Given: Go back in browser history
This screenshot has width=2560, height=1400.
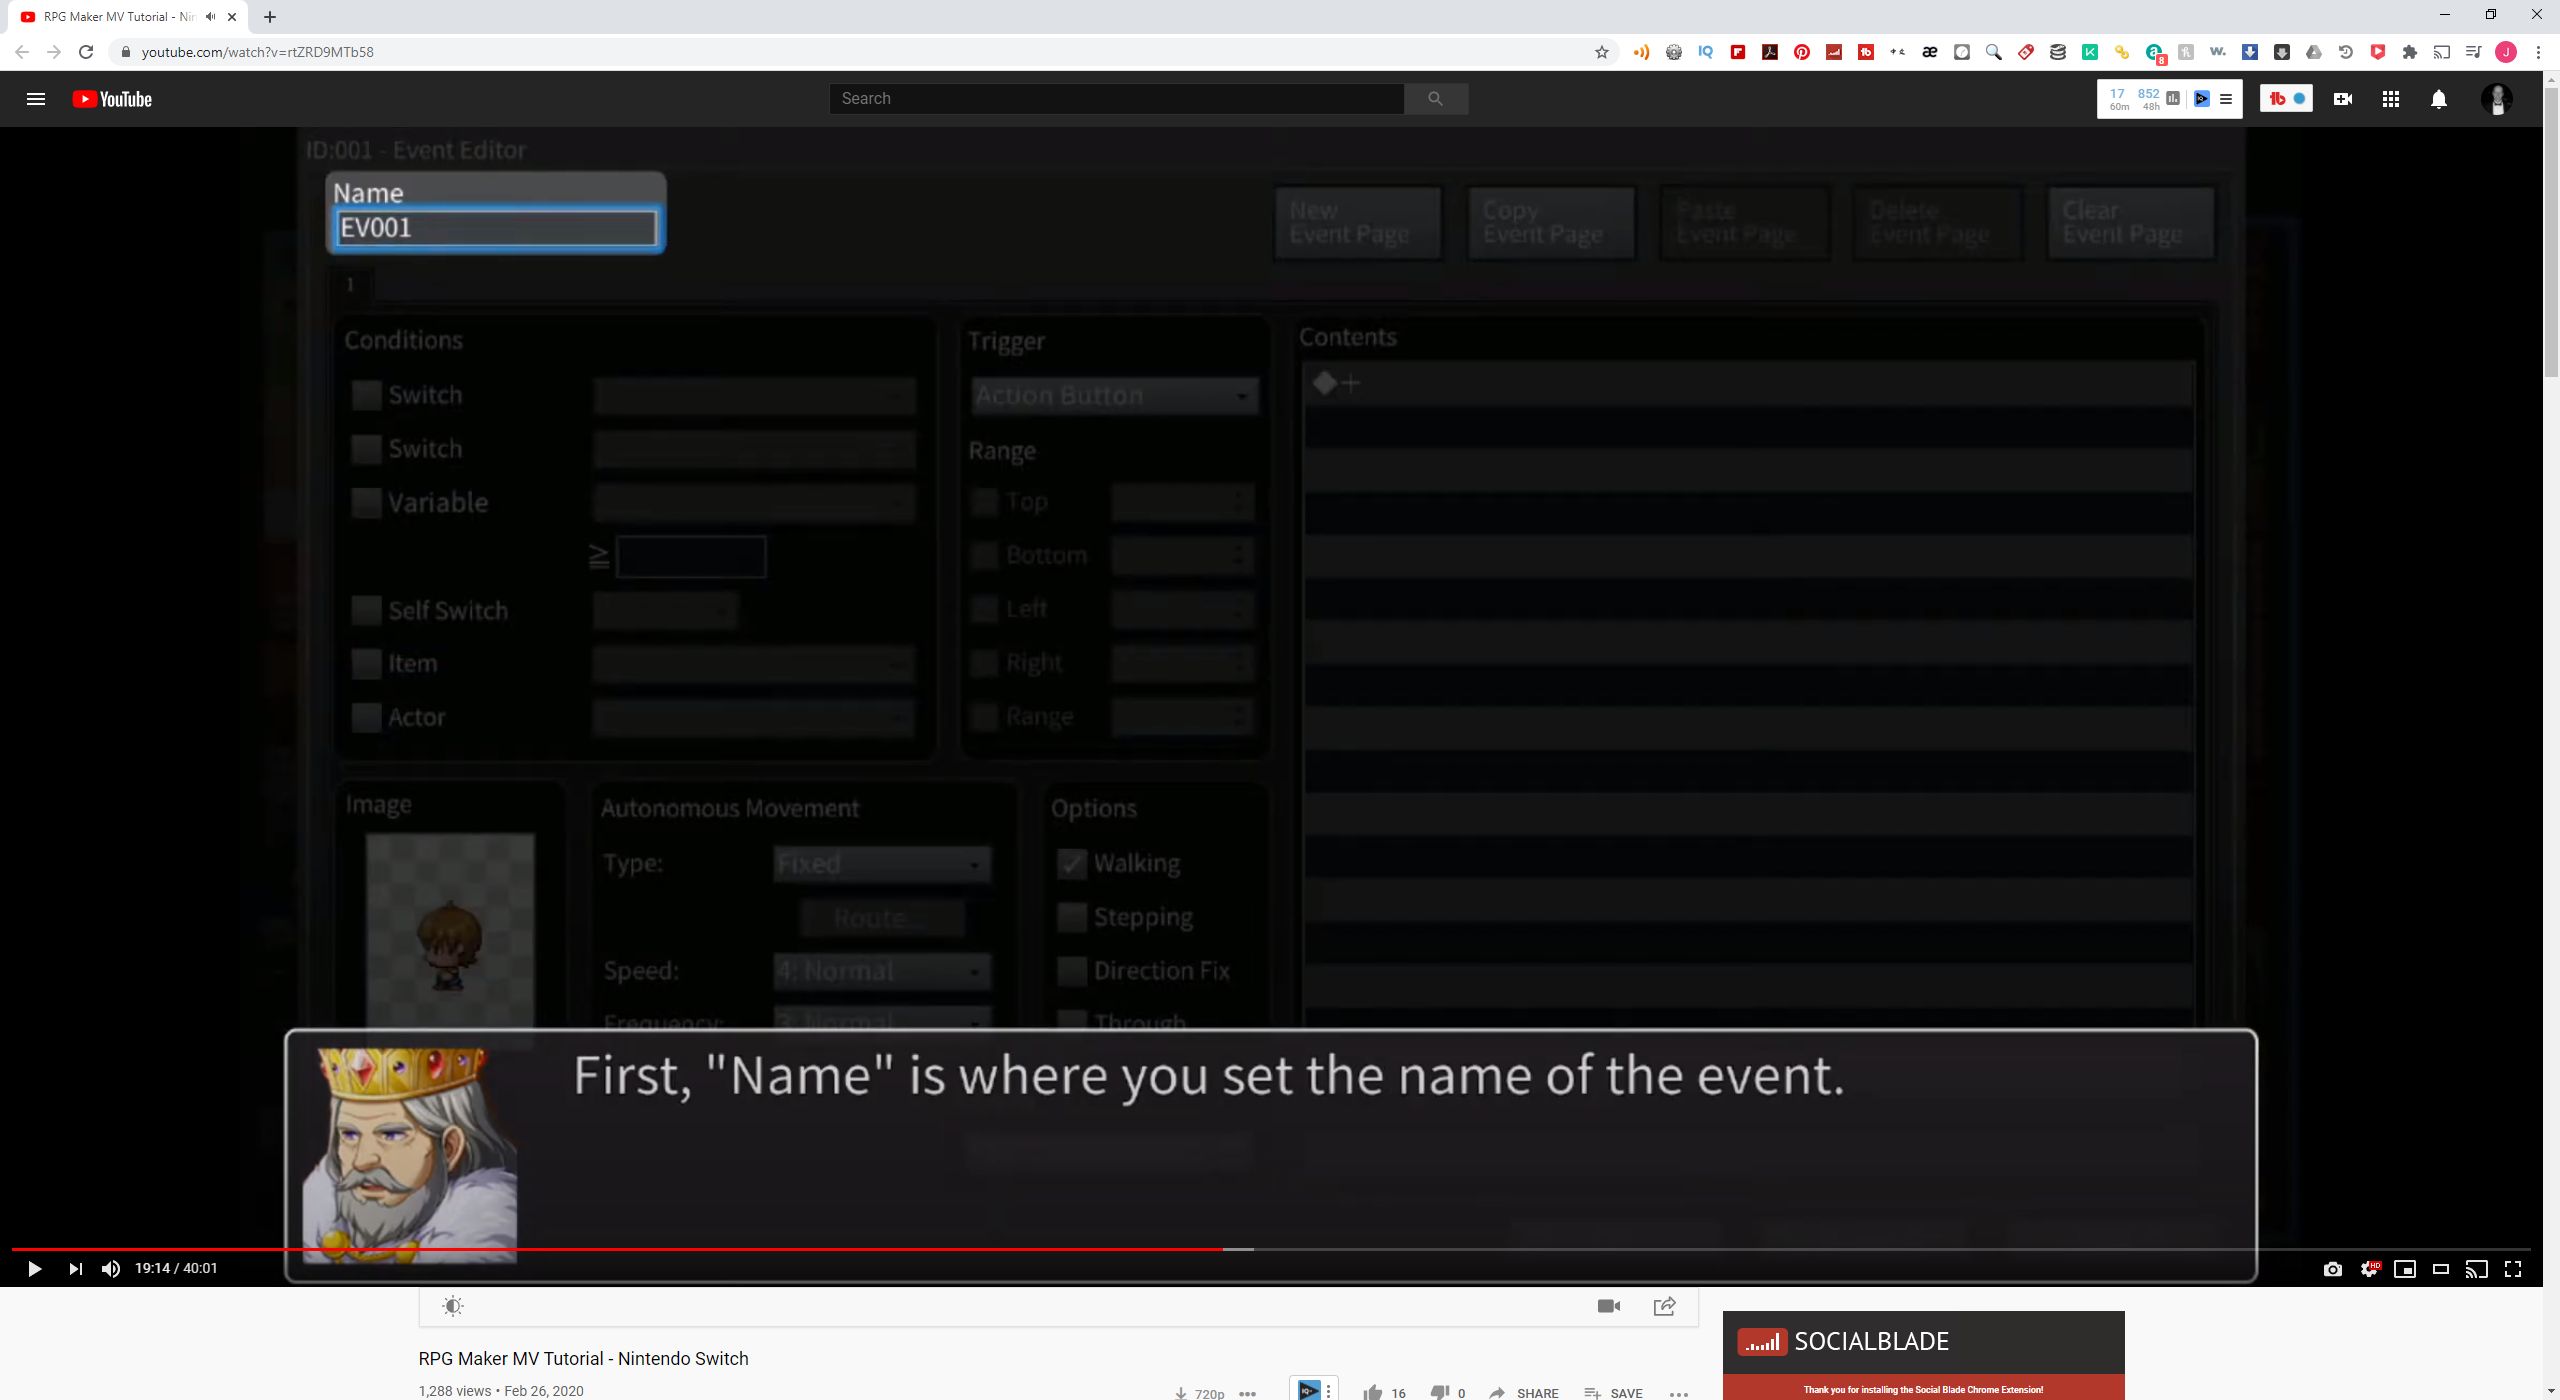Looking at the screenshot, I should pos(22,52).
